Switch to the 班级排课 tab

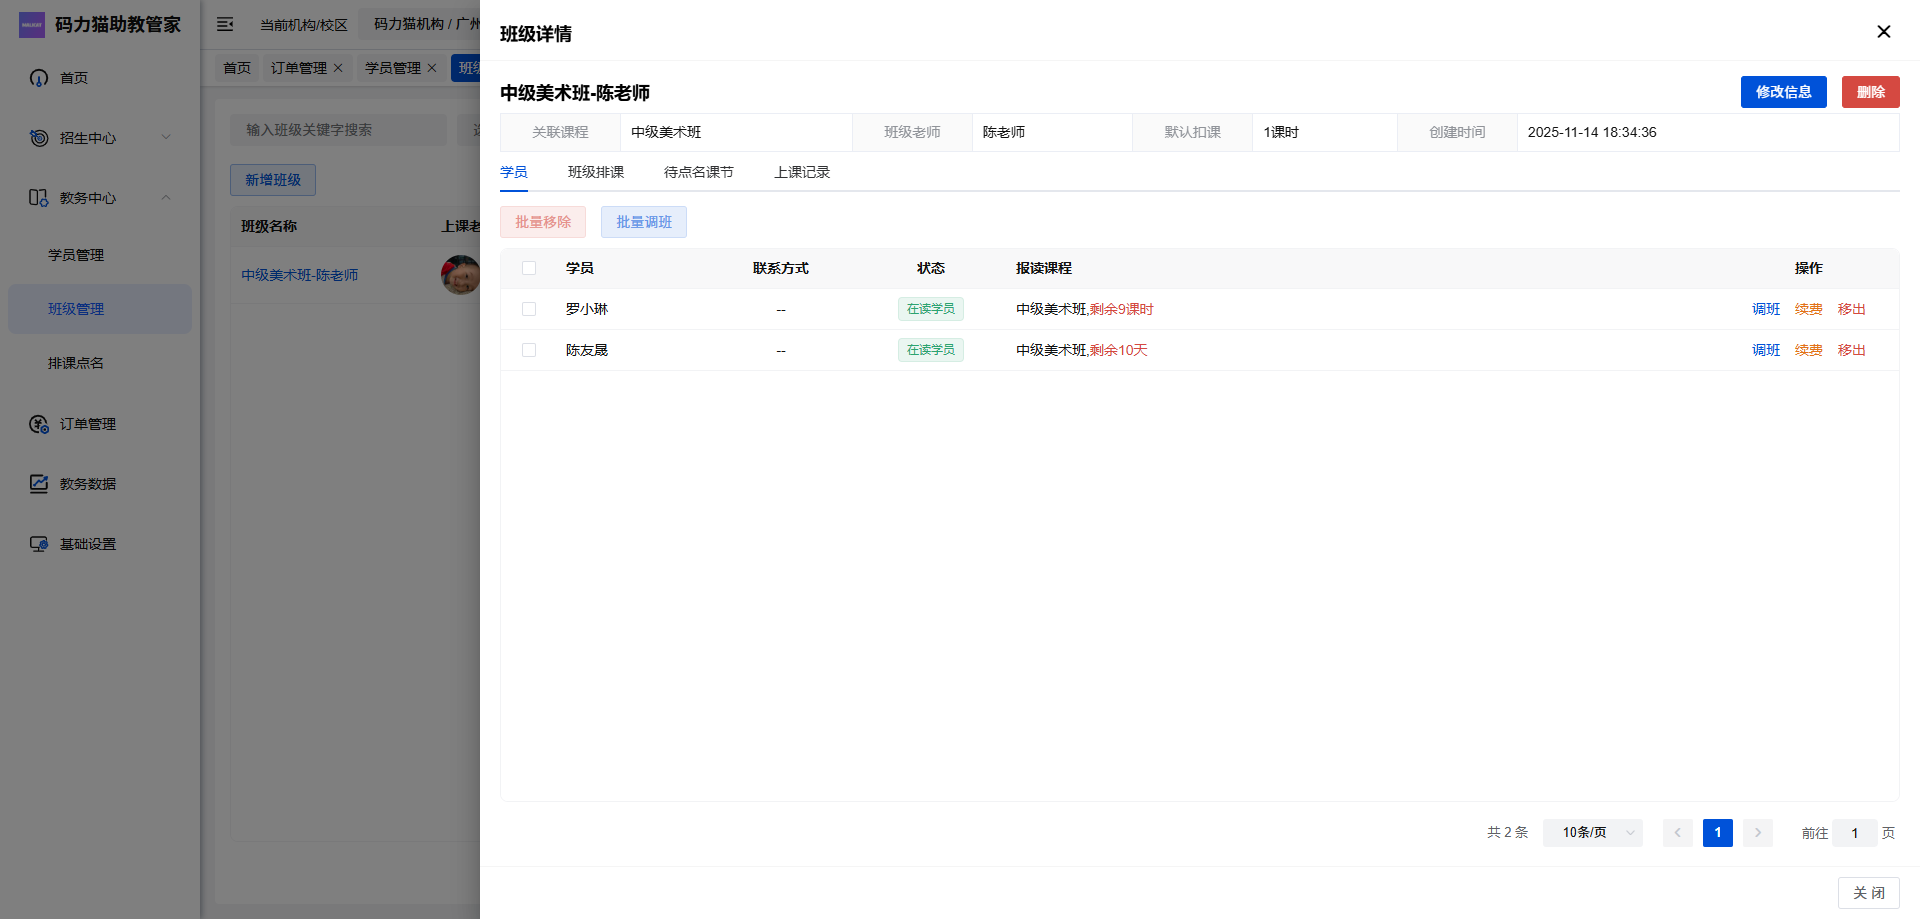(x=596, y=172)
